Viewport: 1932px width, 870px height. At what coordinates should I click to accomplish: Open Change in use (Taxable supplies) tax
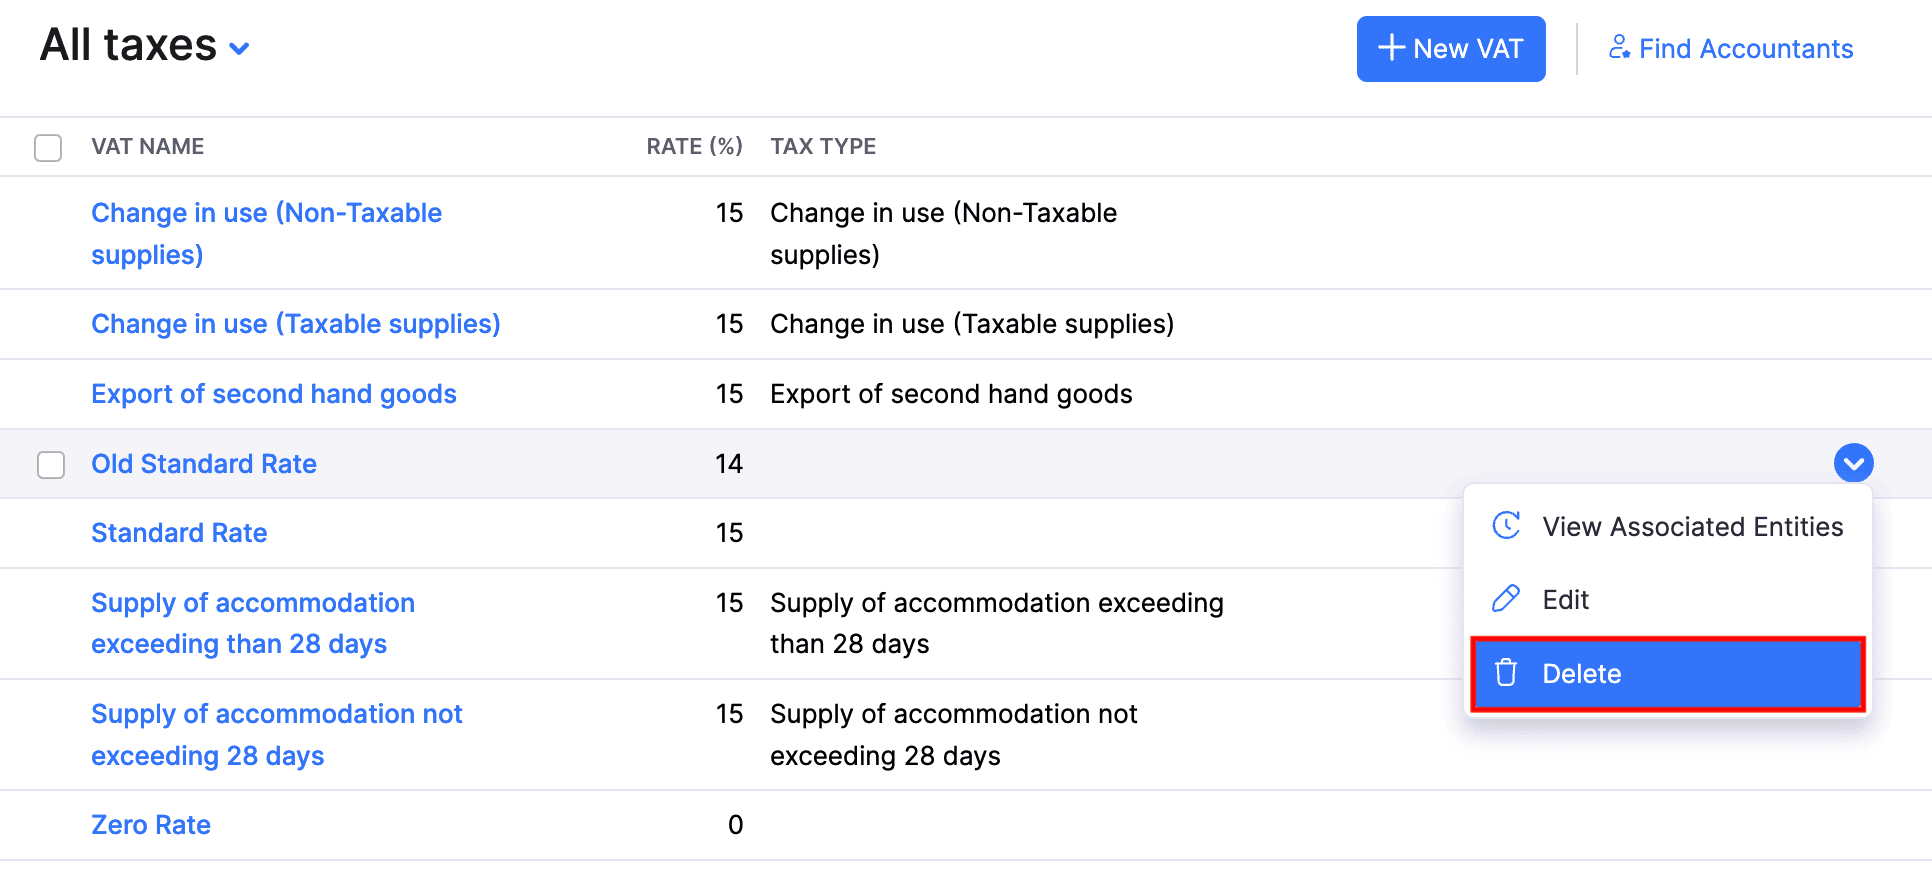[296, 324]
